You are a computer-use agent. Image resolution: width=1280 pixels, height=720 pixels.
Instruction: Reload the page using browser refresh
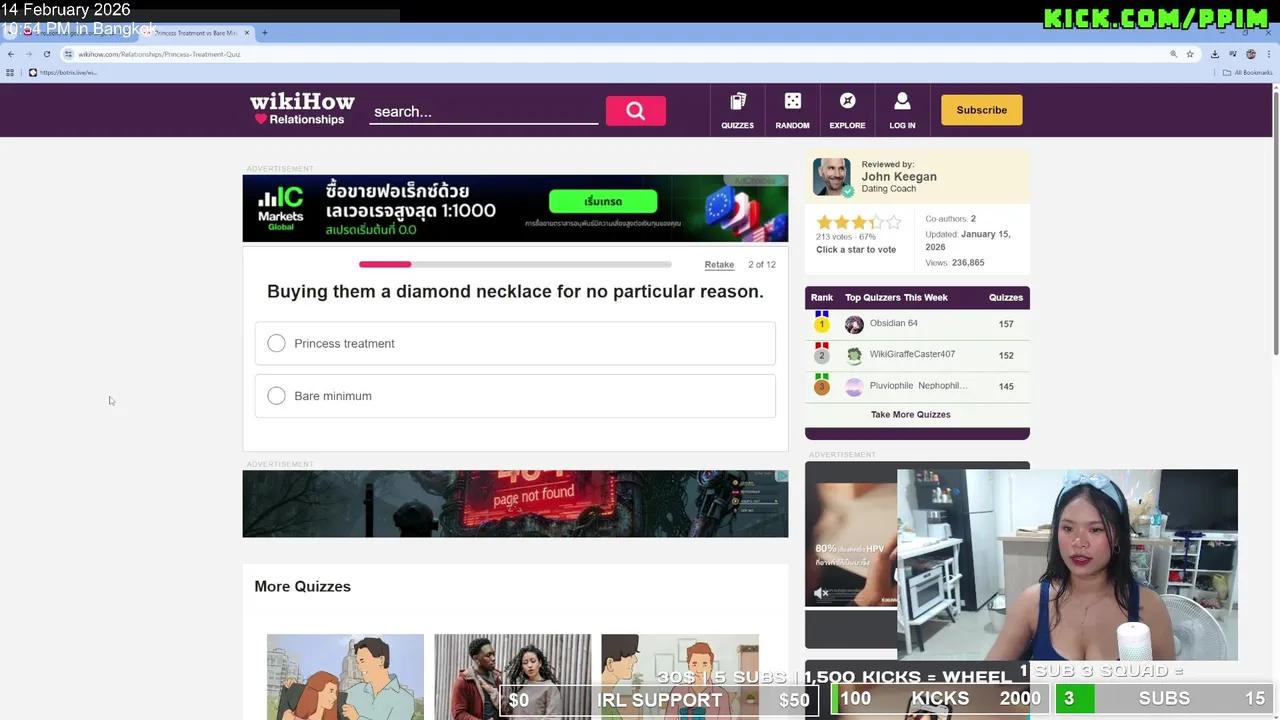[x=46, y=54]
